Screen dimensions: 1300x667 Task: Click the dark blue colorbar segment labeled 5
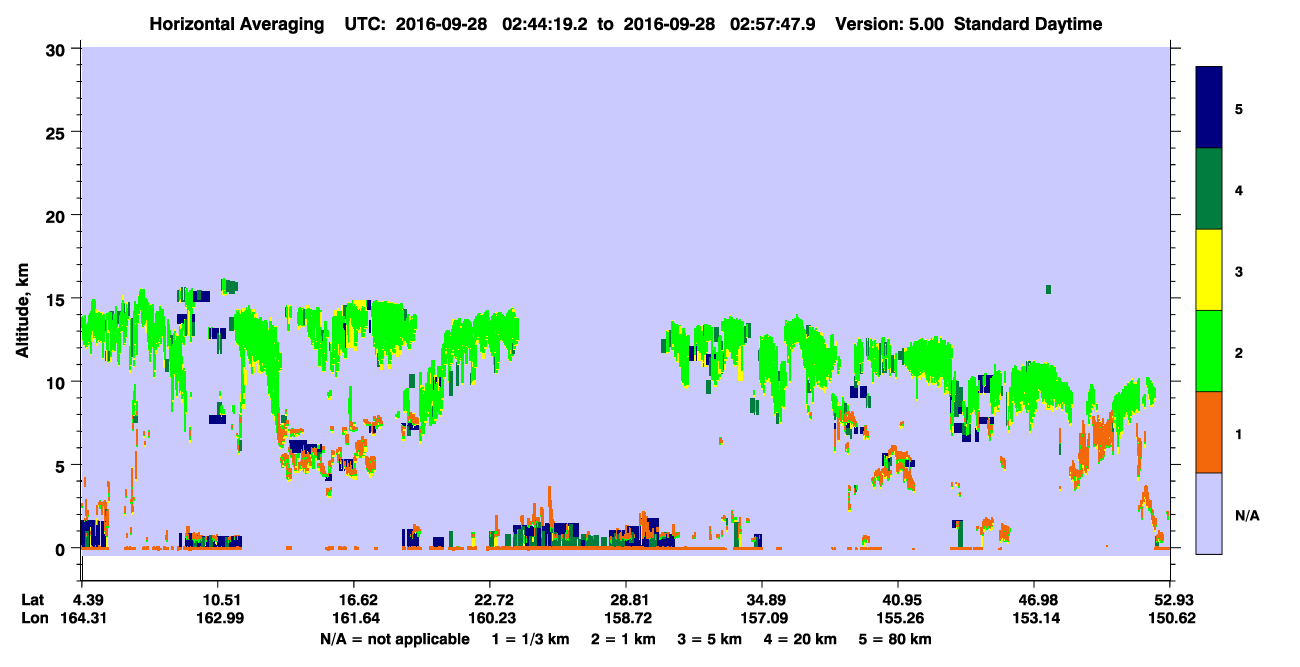click(1209, 108)
